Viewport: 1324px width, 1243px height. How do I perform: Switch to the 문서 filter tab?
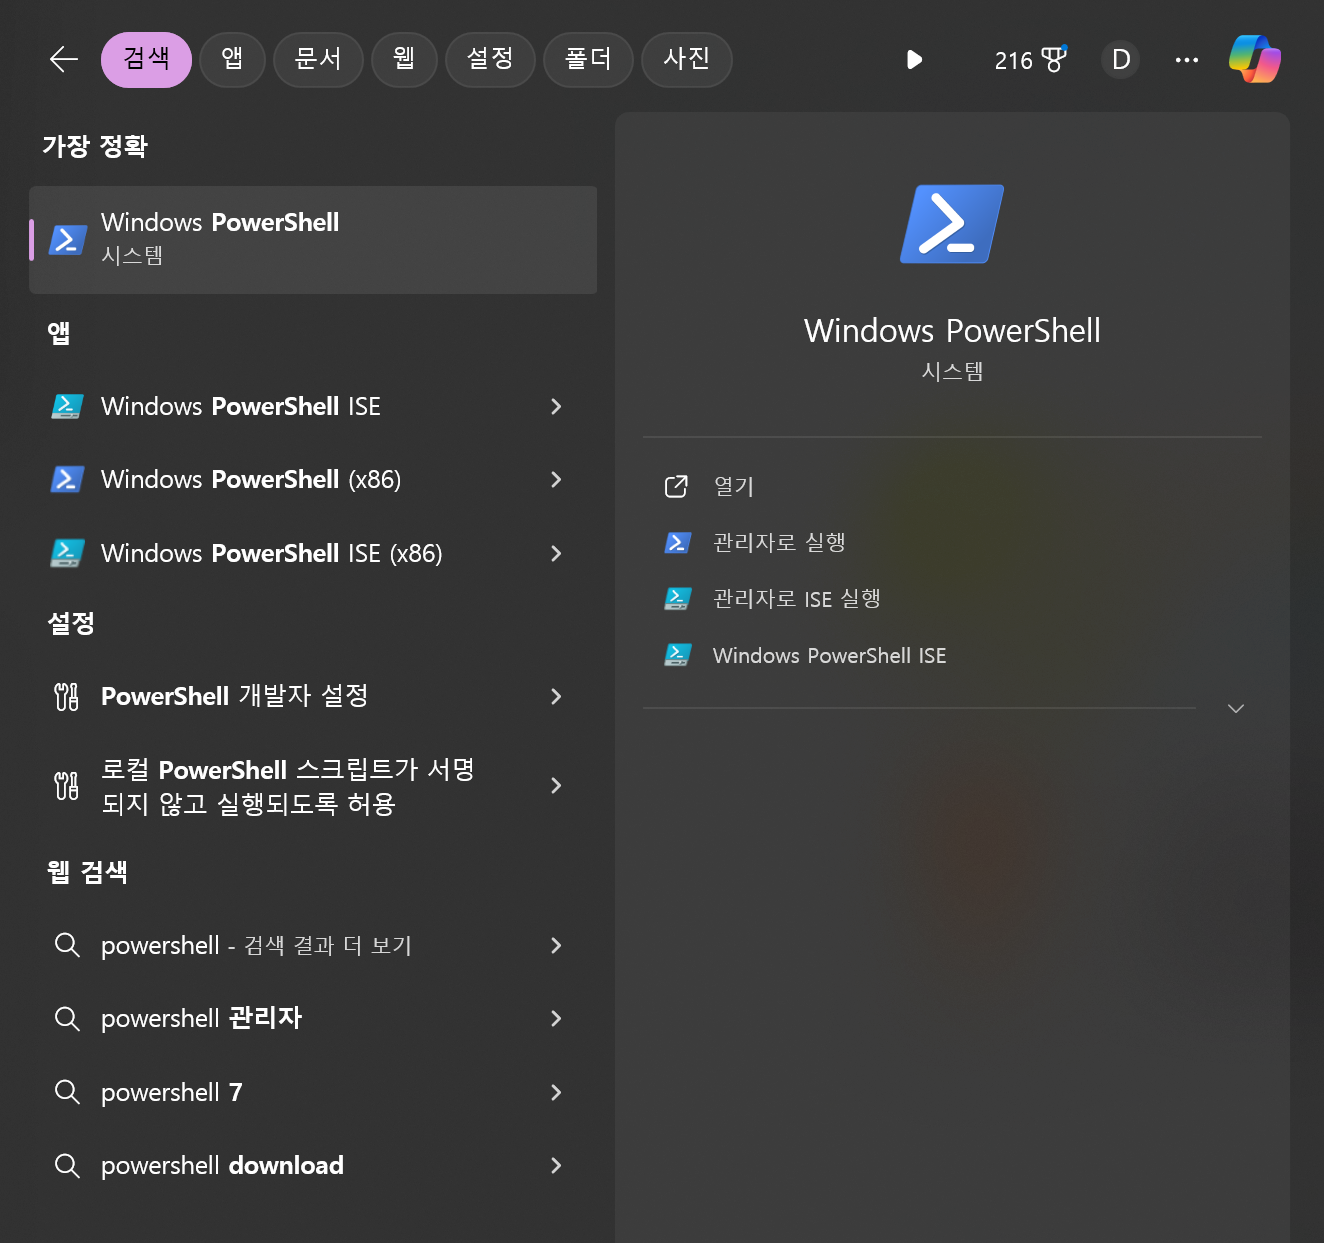click(x=318, y=60)
